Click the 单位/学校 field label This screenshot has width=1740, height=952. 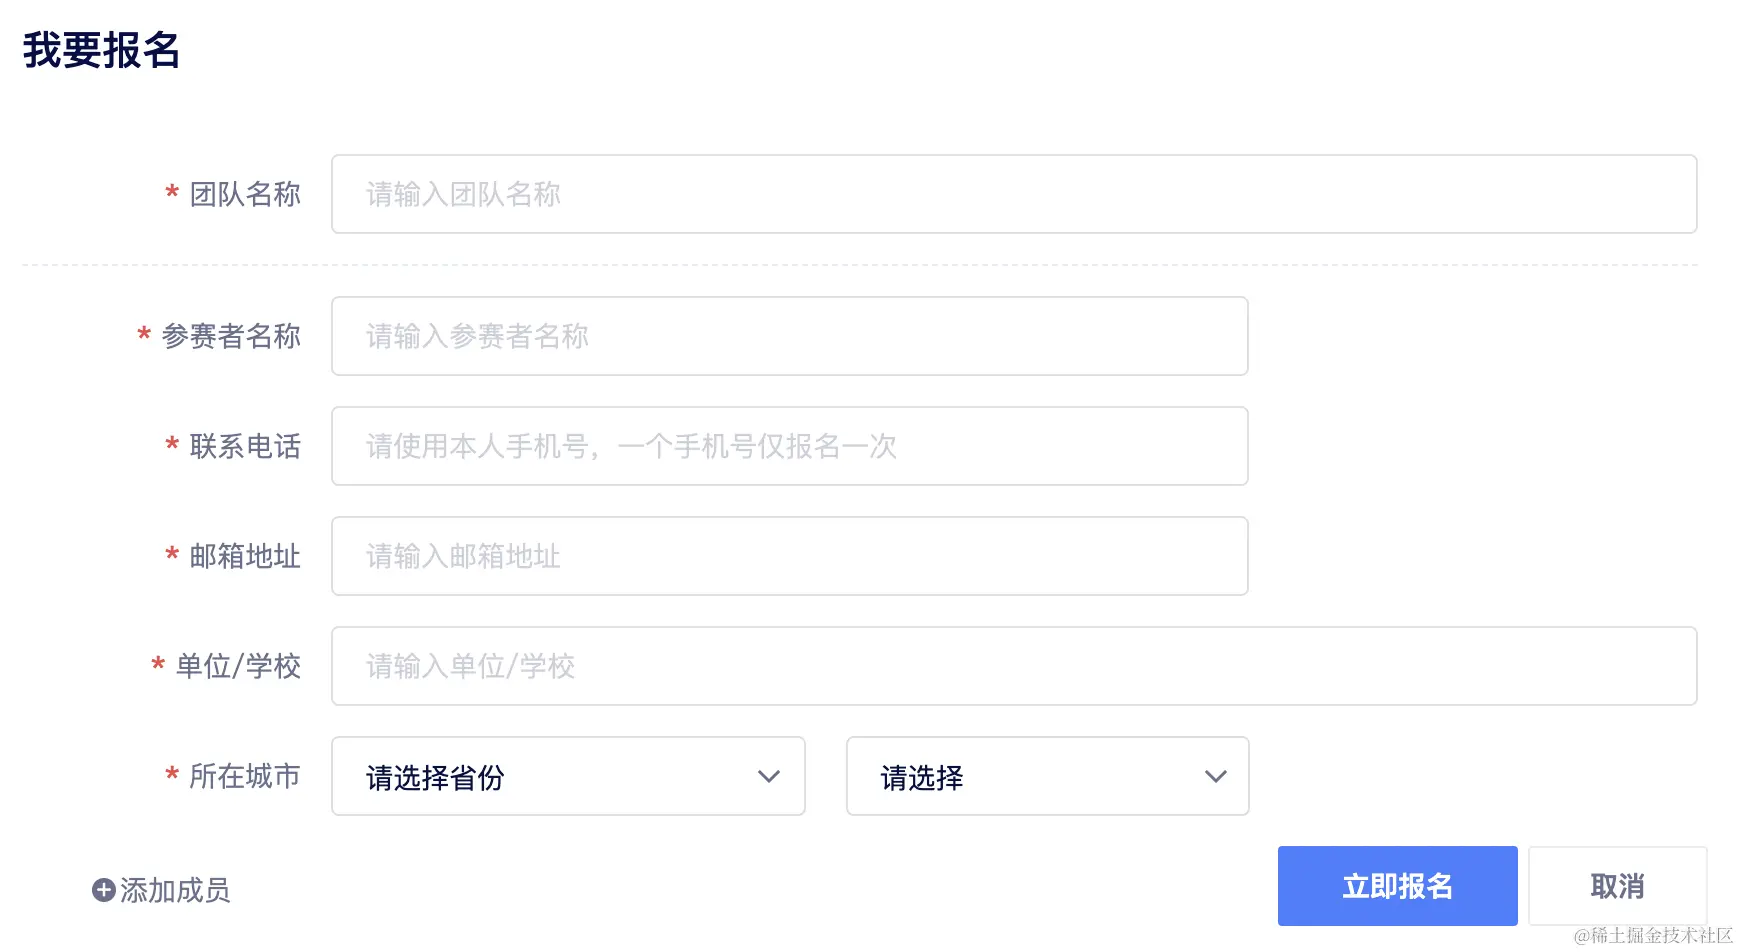point(238,666)
